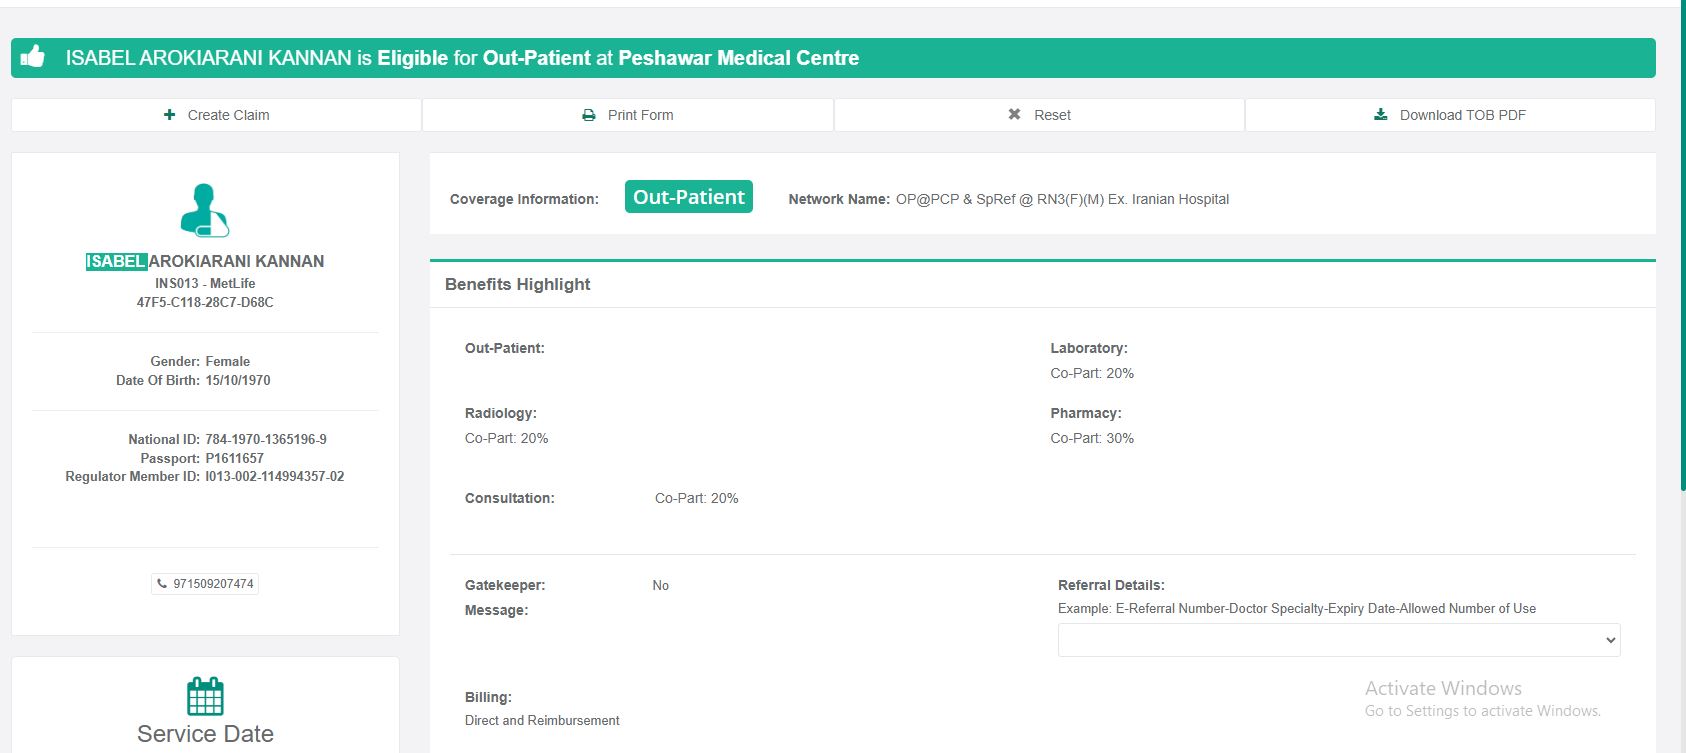Click the patient avatar icon
The image size is (1686, 753).
205,210
